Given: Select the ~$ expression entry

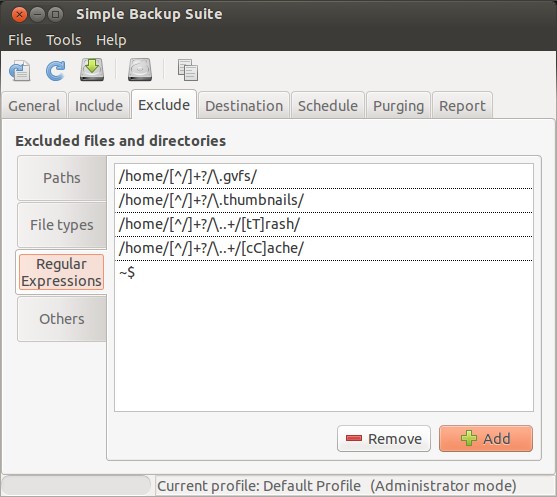Looking at the screenshot, I should pyautogui.click(x=324, y=272).
